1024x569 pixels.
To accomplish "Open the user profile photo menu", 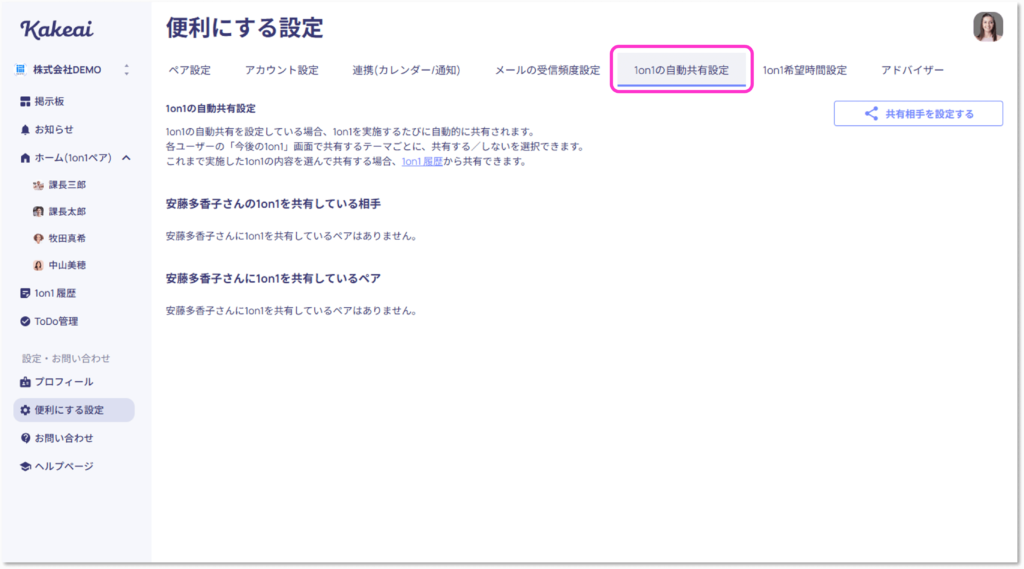I will (987, 27).
